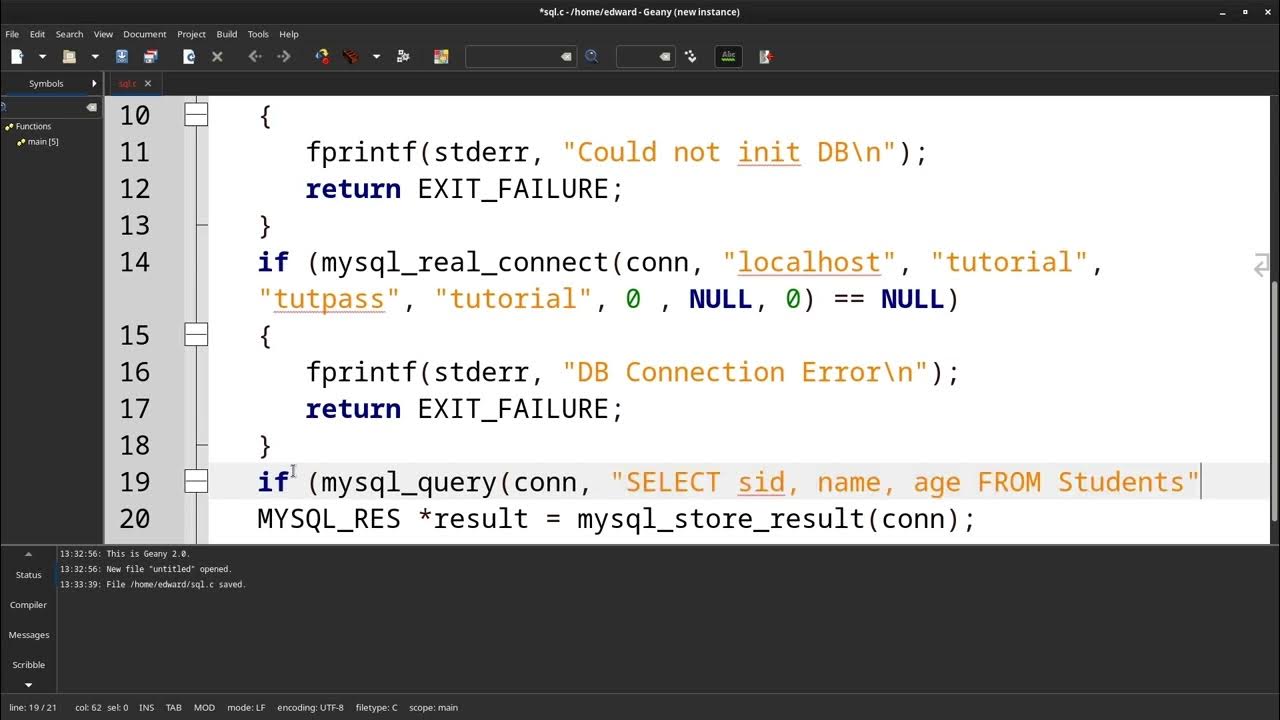Screen dimensions: 1280x720
Task: Open an existing file using the folder icon
Action: coord(69,57)
